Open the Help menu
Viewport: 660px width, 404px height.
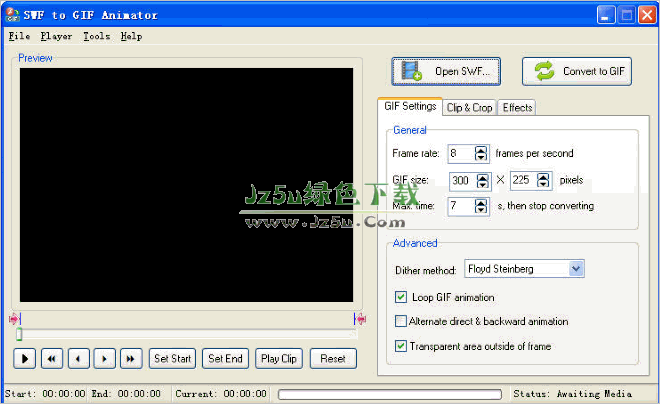tap(131, 37)
